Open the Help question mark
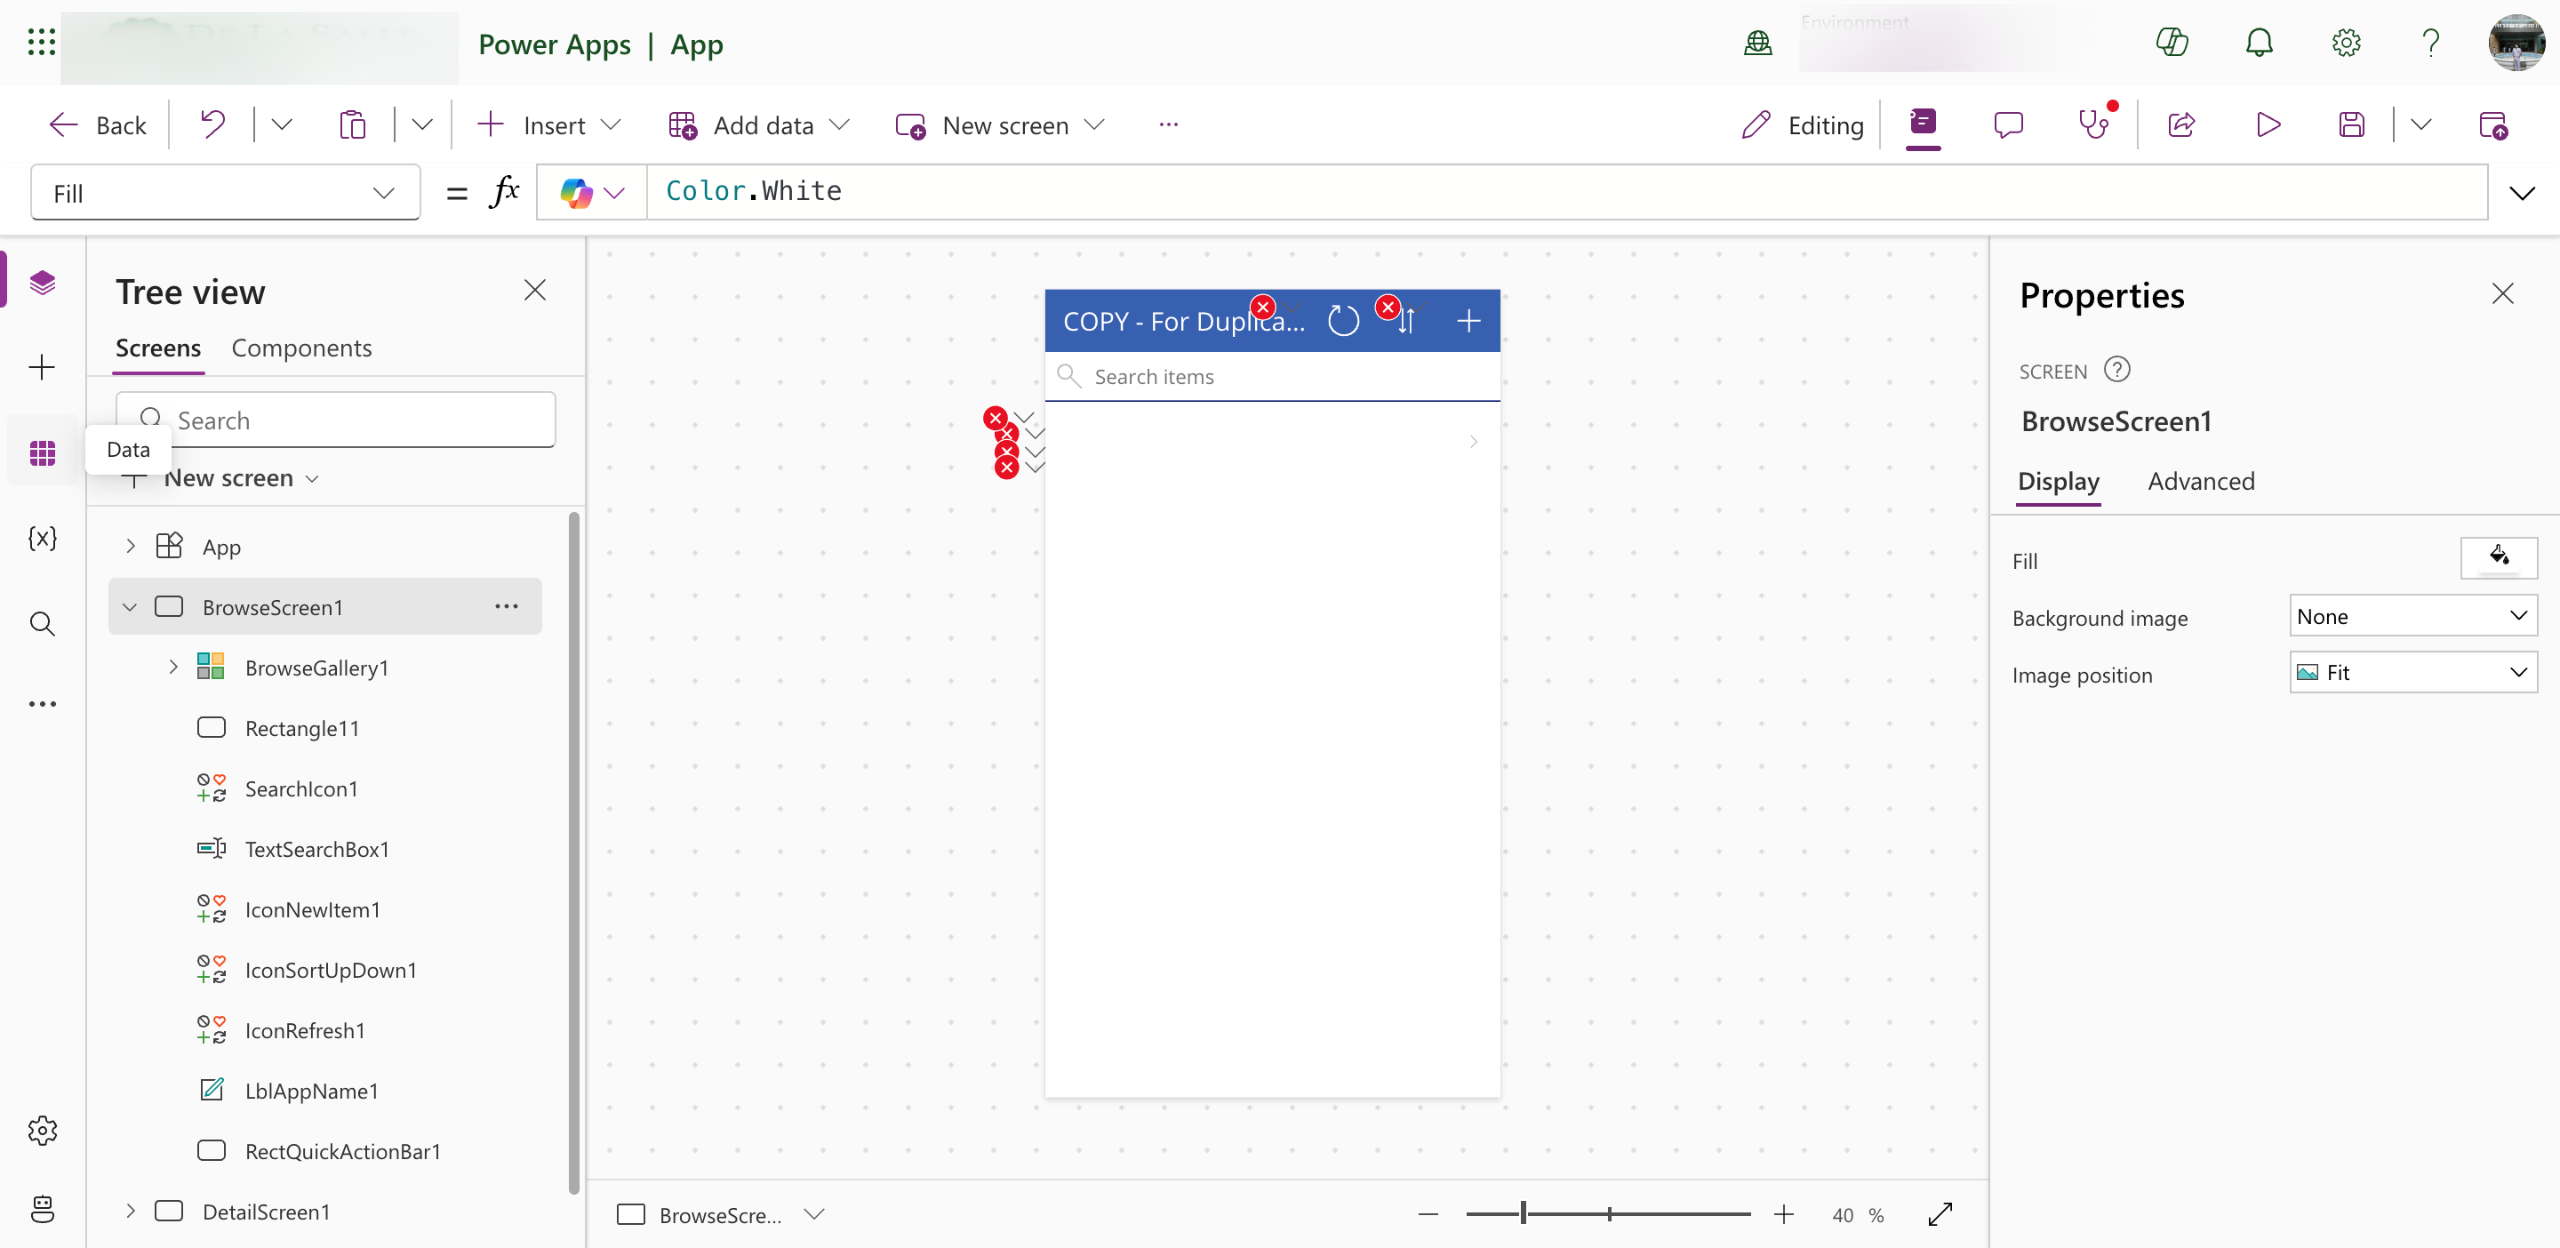The image size is (2560, 1248). 2431,42
